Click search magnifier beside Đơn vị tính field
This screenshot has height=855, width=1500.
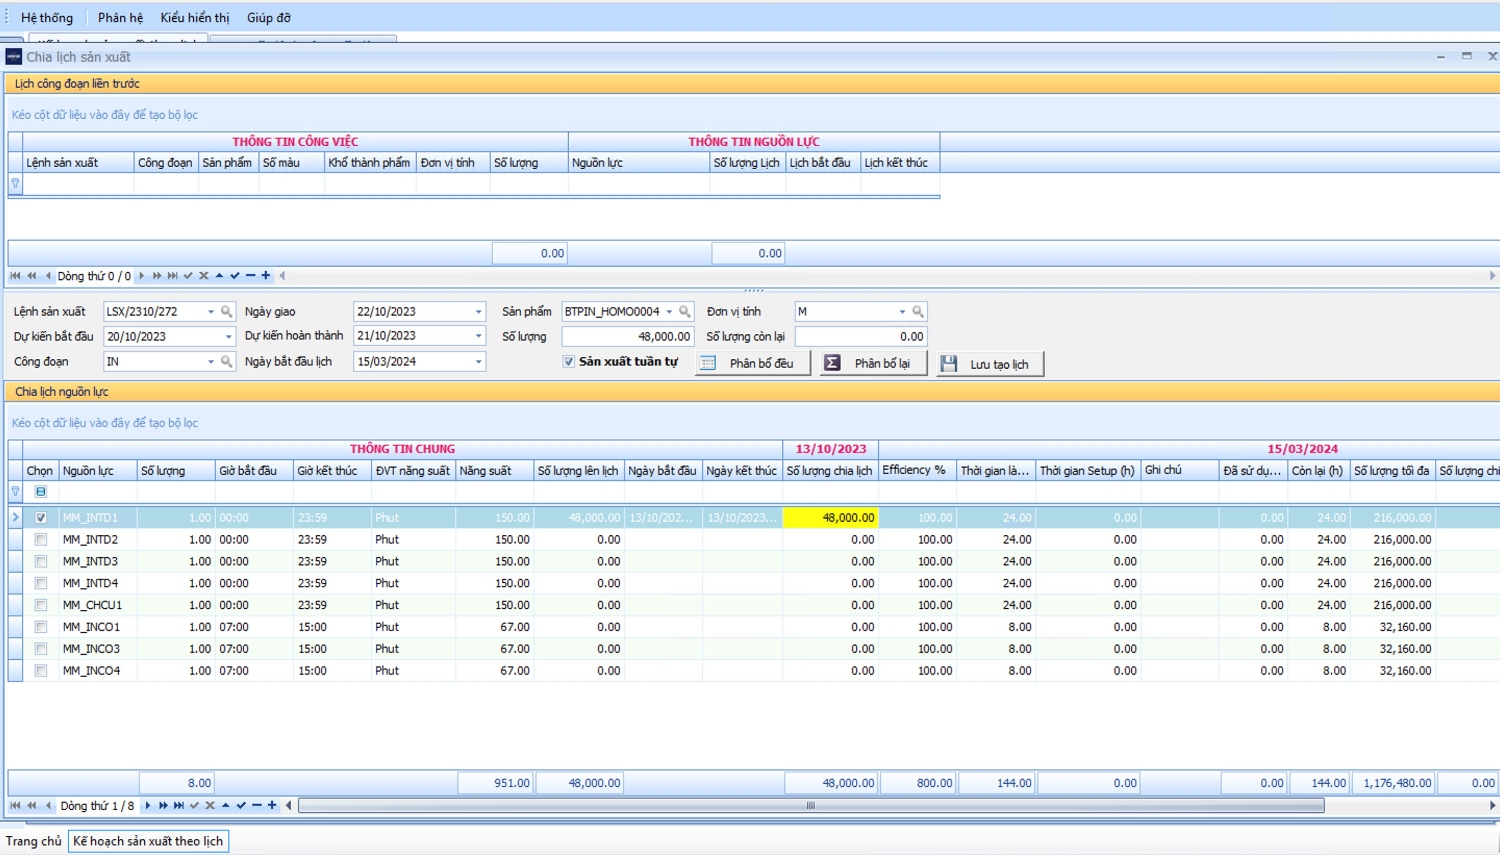coord(918,312)
